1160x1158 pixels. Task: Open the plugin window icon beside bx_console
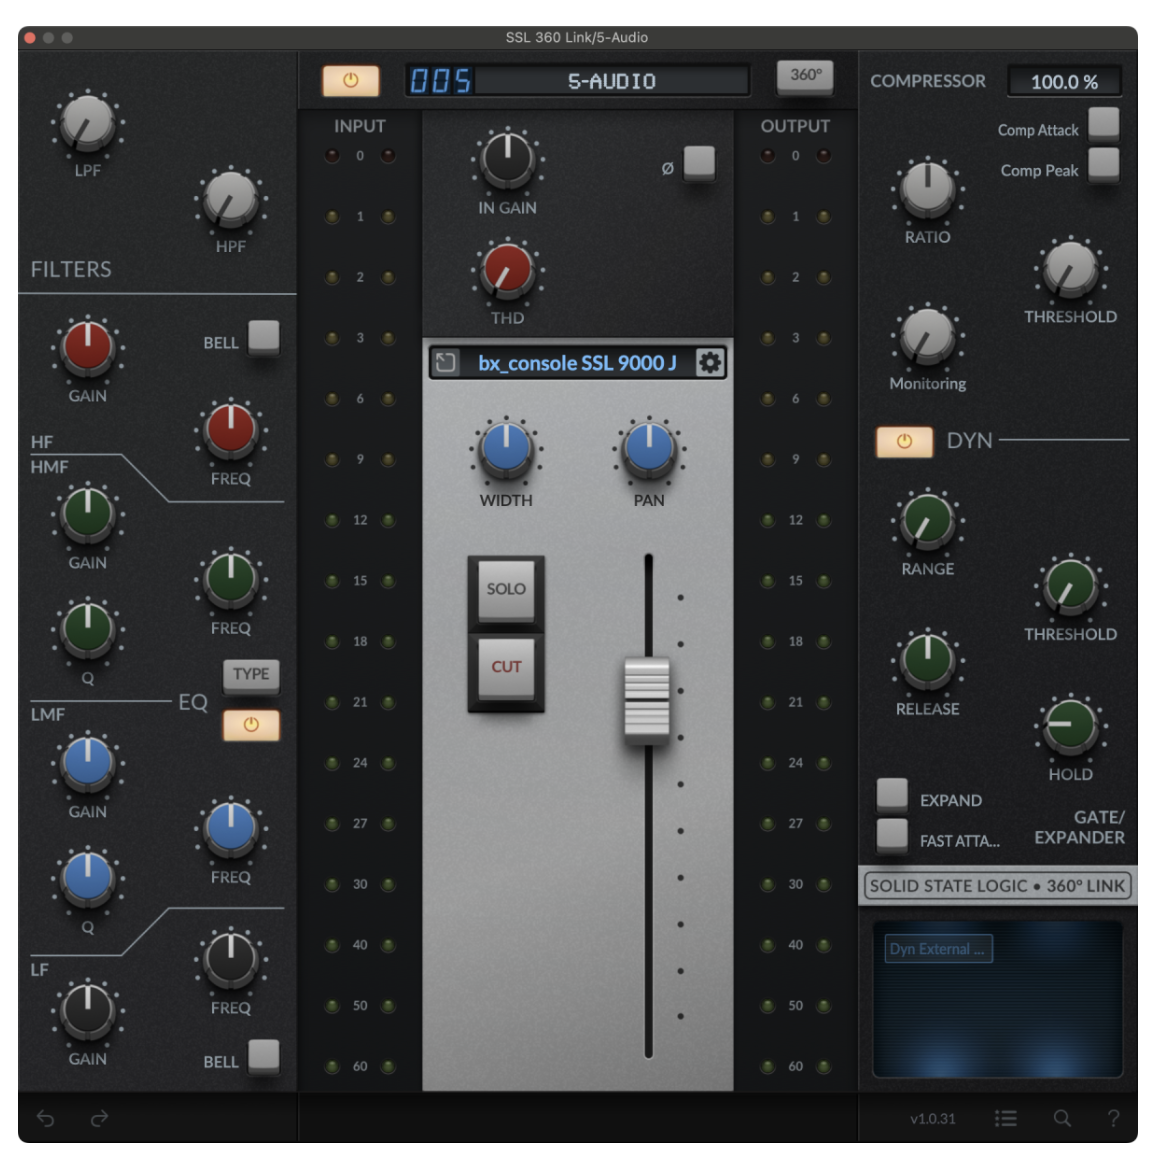tap(445, 363)
